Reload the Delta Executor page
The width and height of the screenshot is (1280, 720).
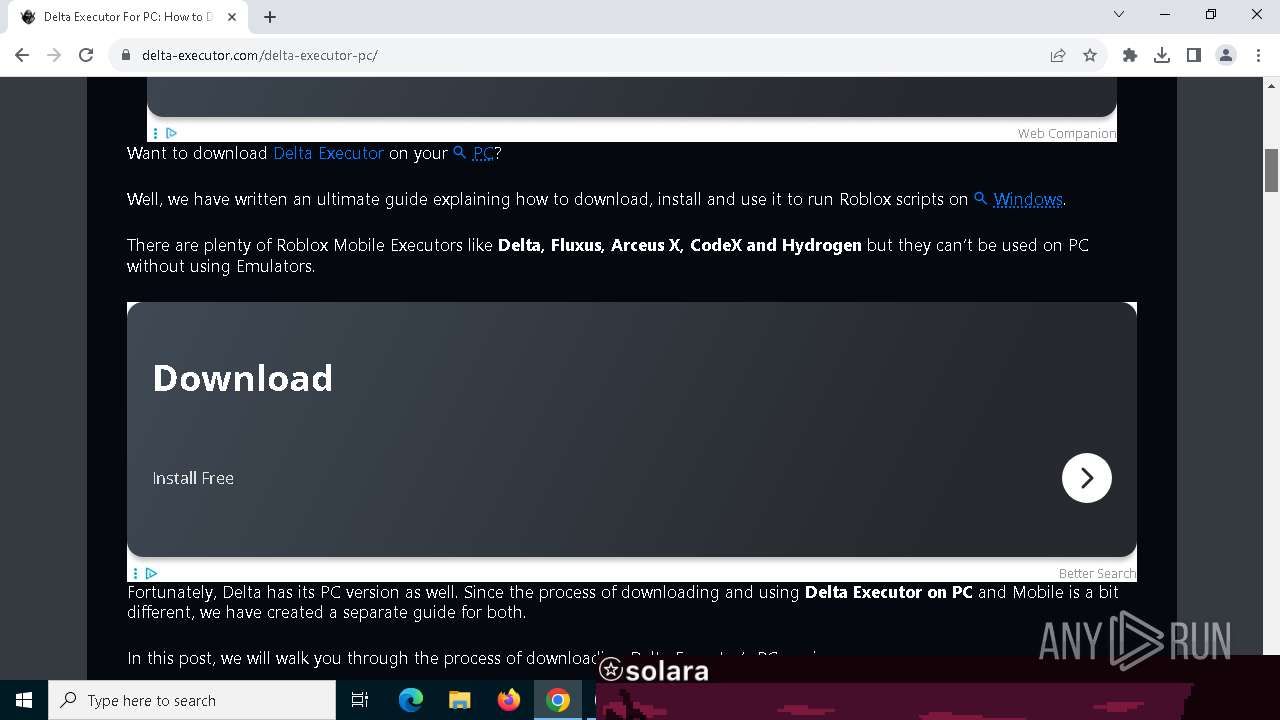tap(86, 55)
